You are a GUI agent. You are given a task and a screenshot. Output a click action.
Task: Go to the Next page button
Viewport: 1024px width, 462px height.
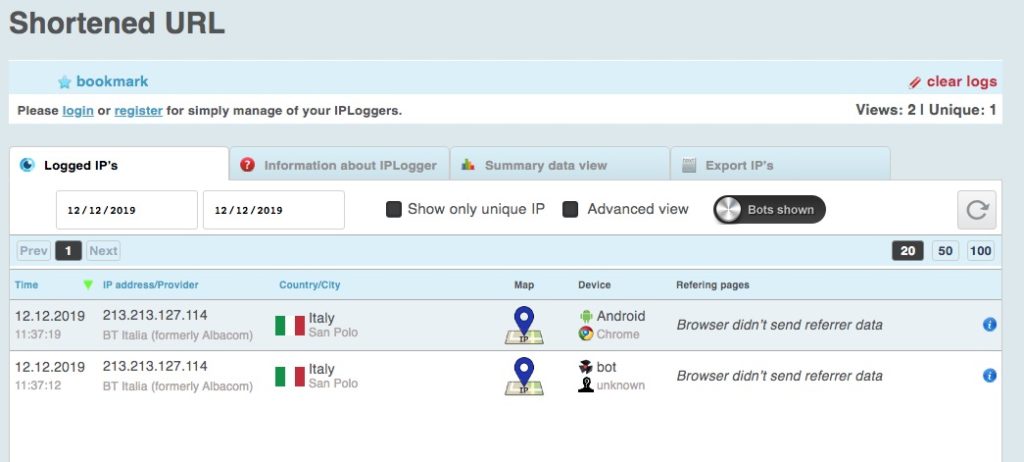[x=103, y=251]
